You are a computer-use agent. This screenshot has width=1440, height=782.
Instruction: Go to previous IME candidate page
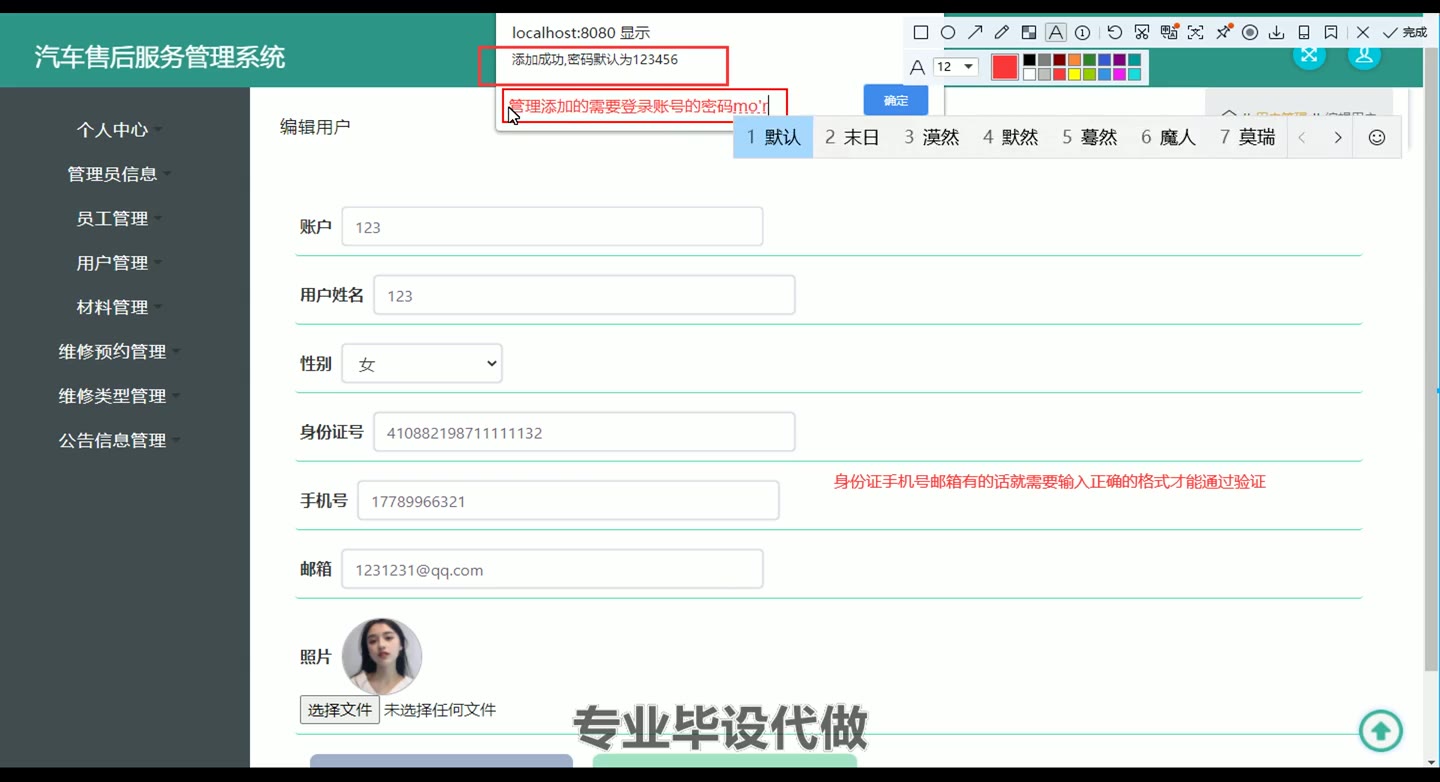(1302, 137)
